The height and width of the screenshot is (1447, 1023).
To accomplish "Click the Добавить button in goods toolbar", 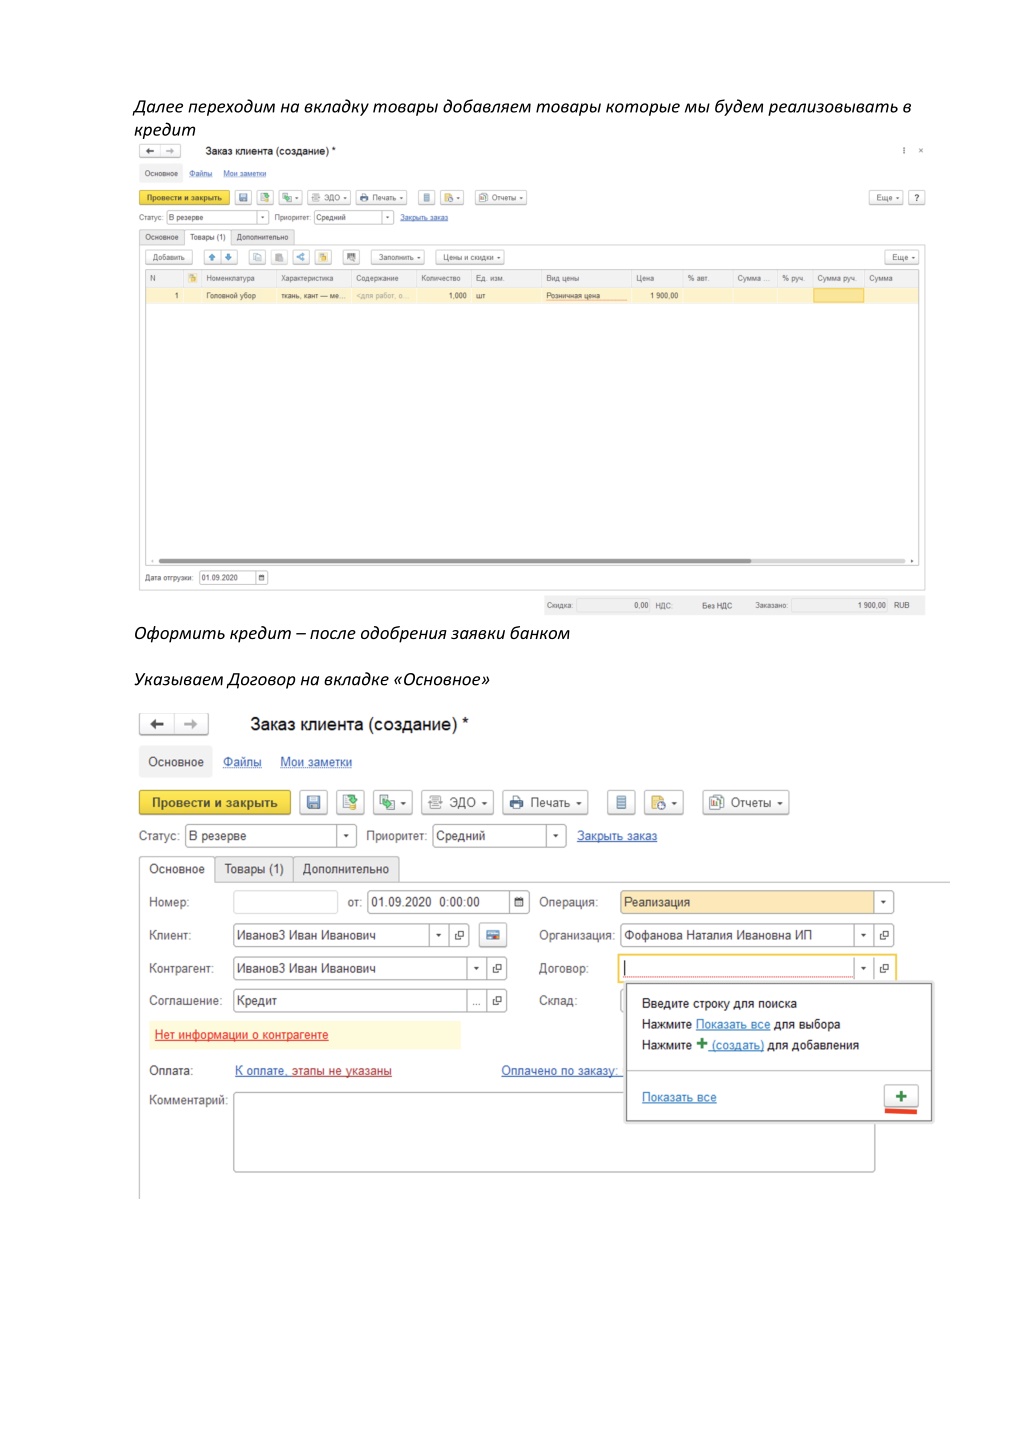I will click(168, 257).
